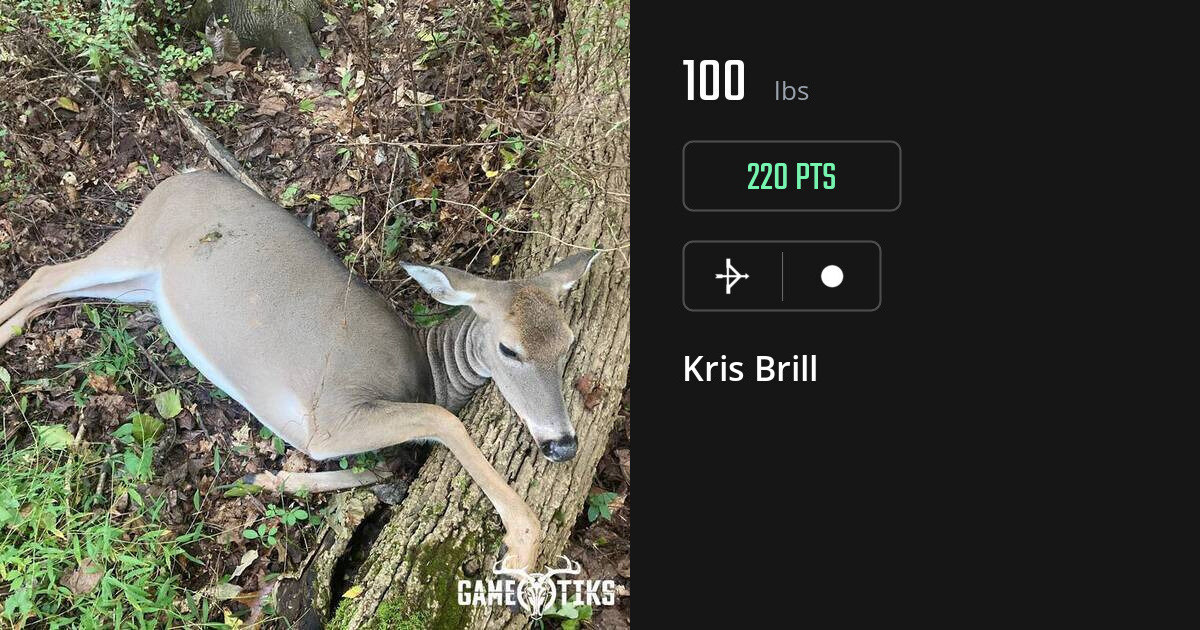This screenshot has width=1200, height=630.
Task: Click the deer's left ear in photo
Action: pos(438,283)
